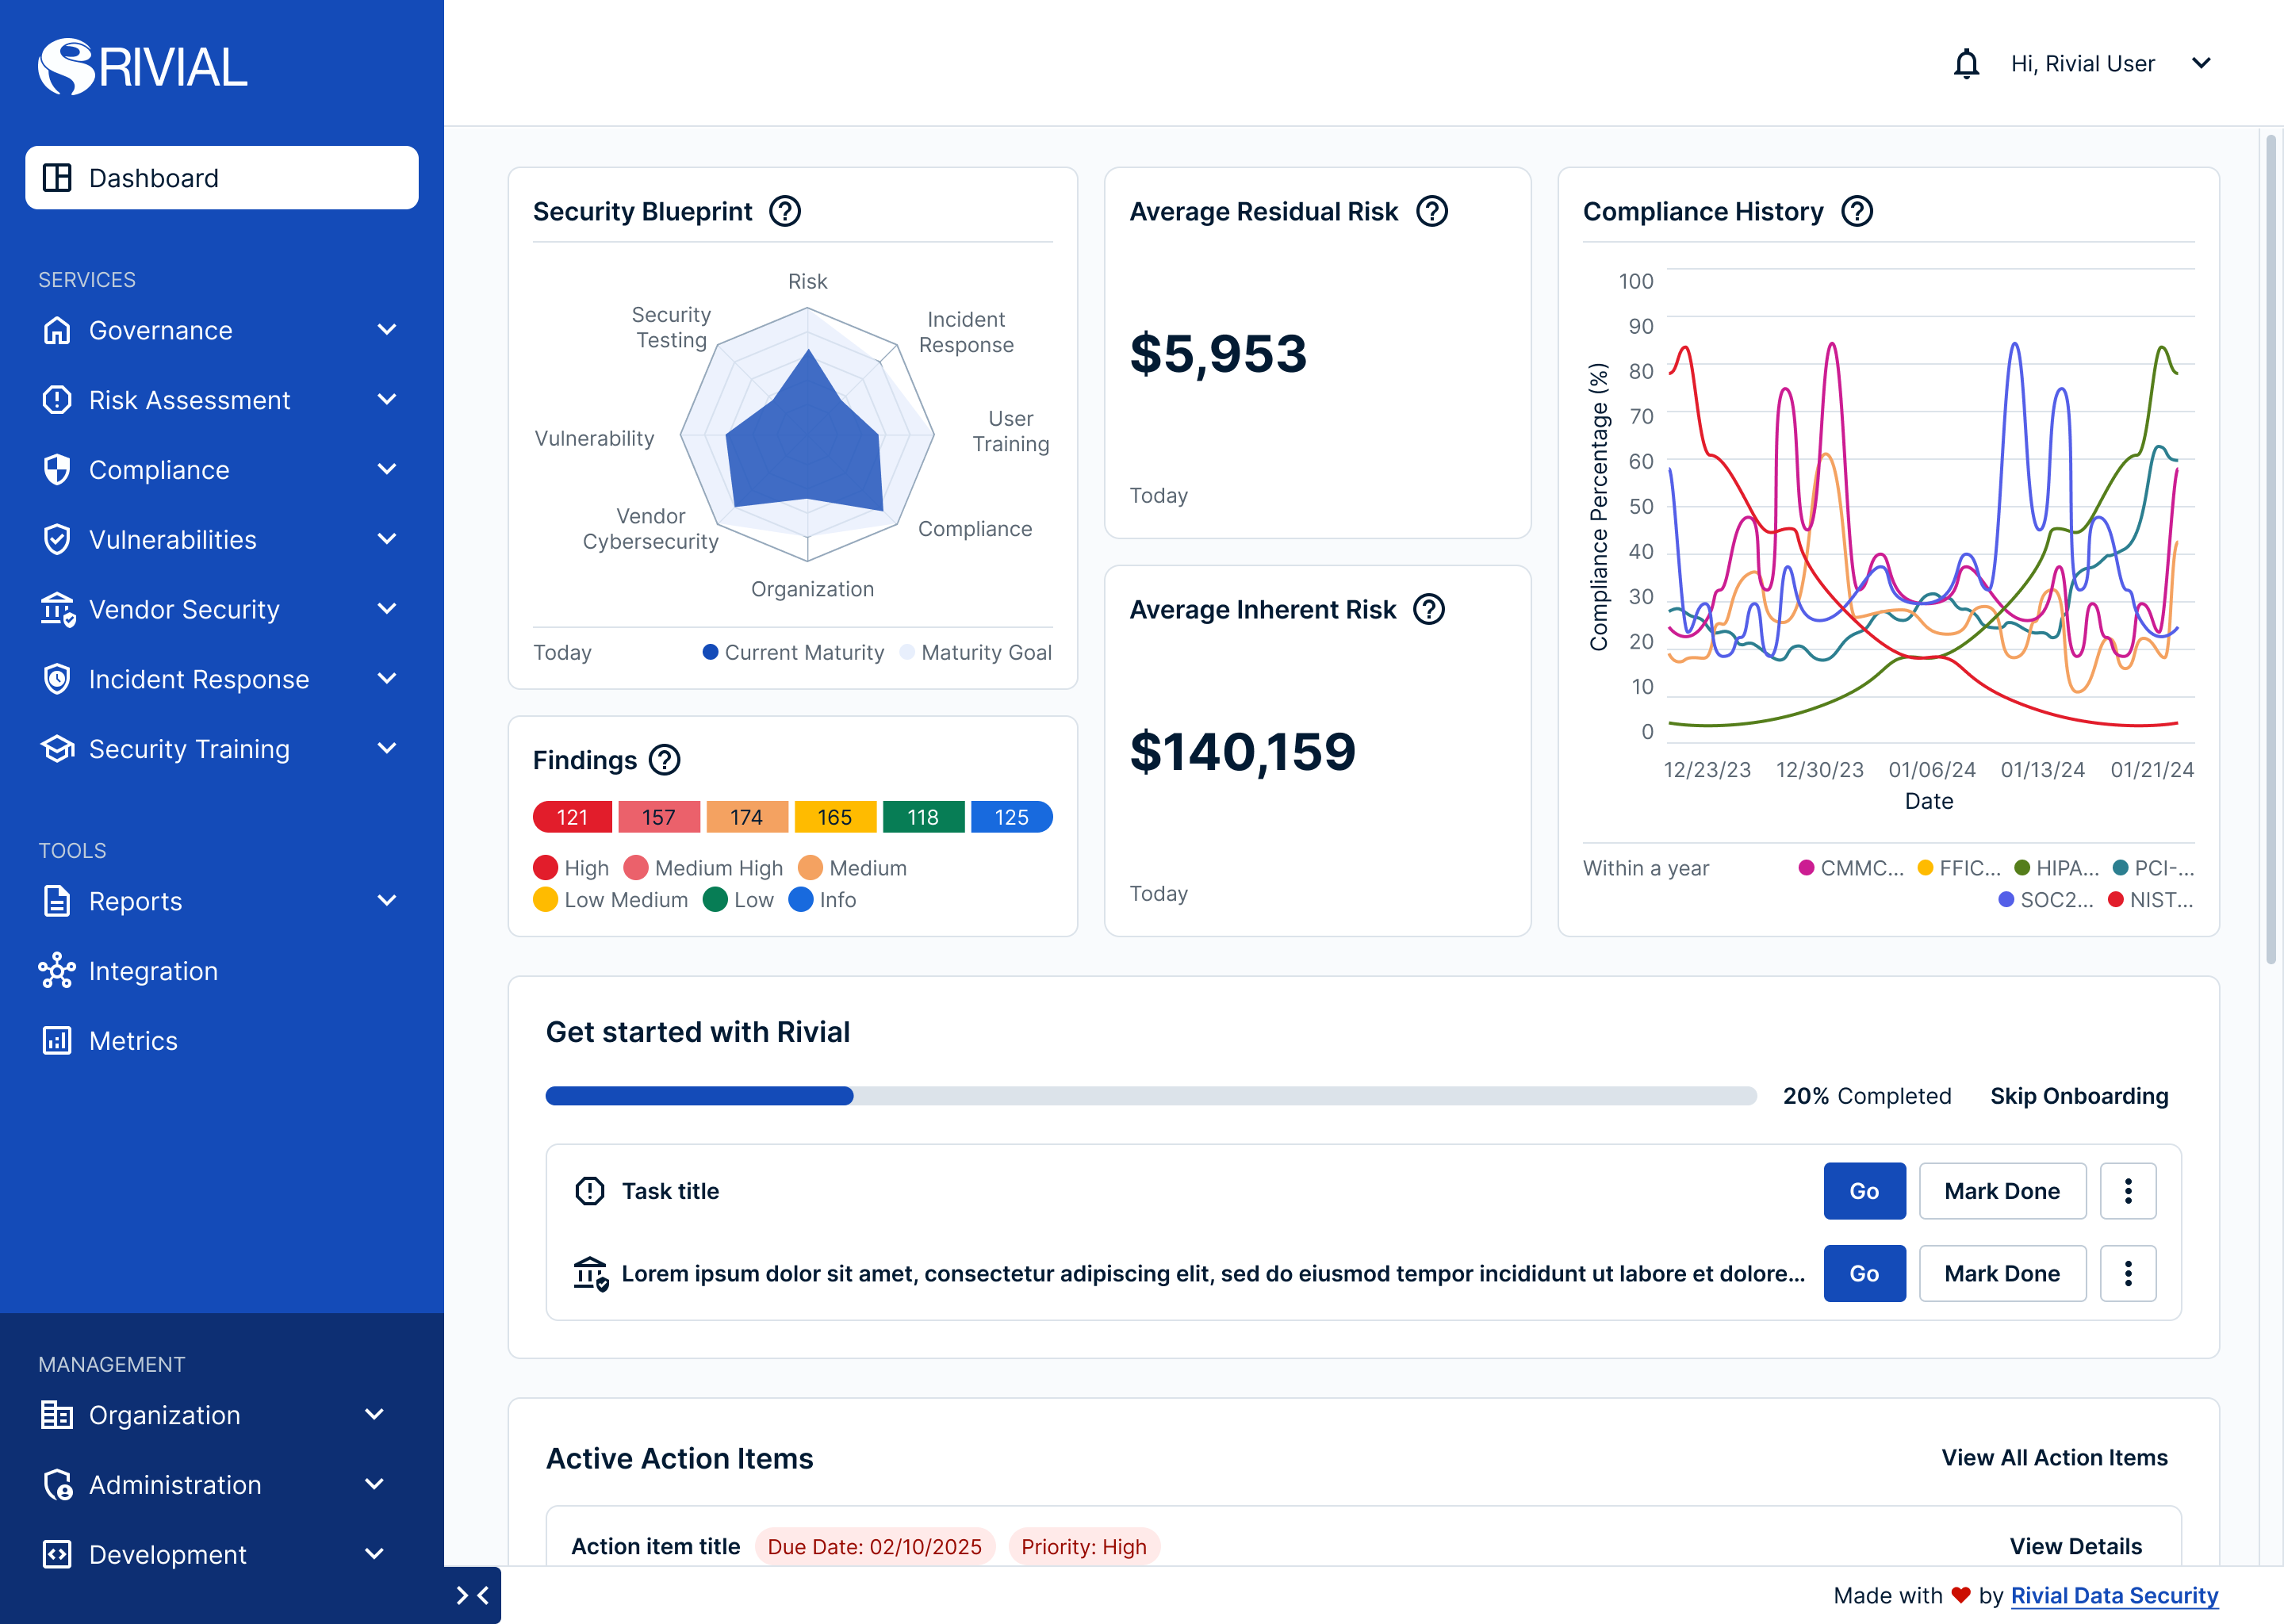Expand the Organization management section
Image resolution: width=2284 pixels, height=1624 pixels.
(x=374, y=1414)
